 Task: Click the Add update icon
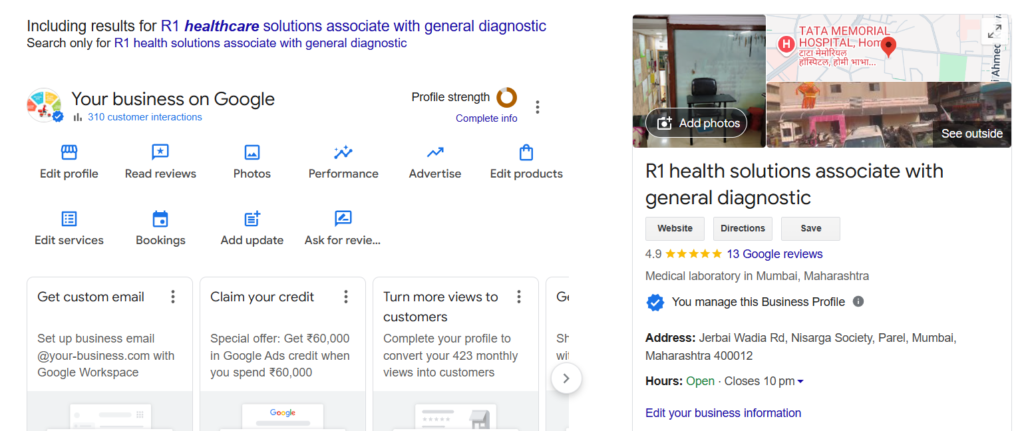(252, 219)
